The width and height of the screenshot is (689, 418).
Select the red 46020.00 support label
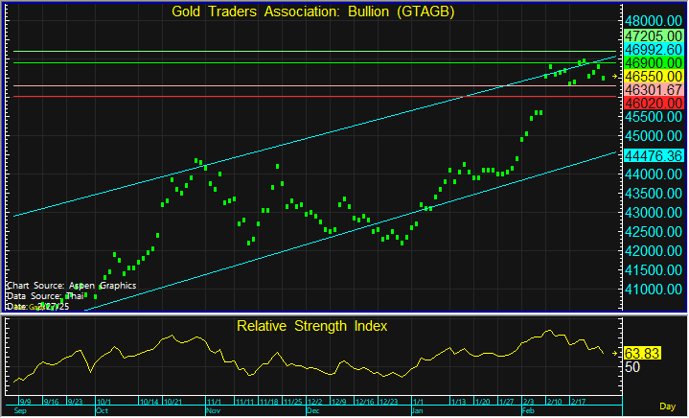coord(652,103)
